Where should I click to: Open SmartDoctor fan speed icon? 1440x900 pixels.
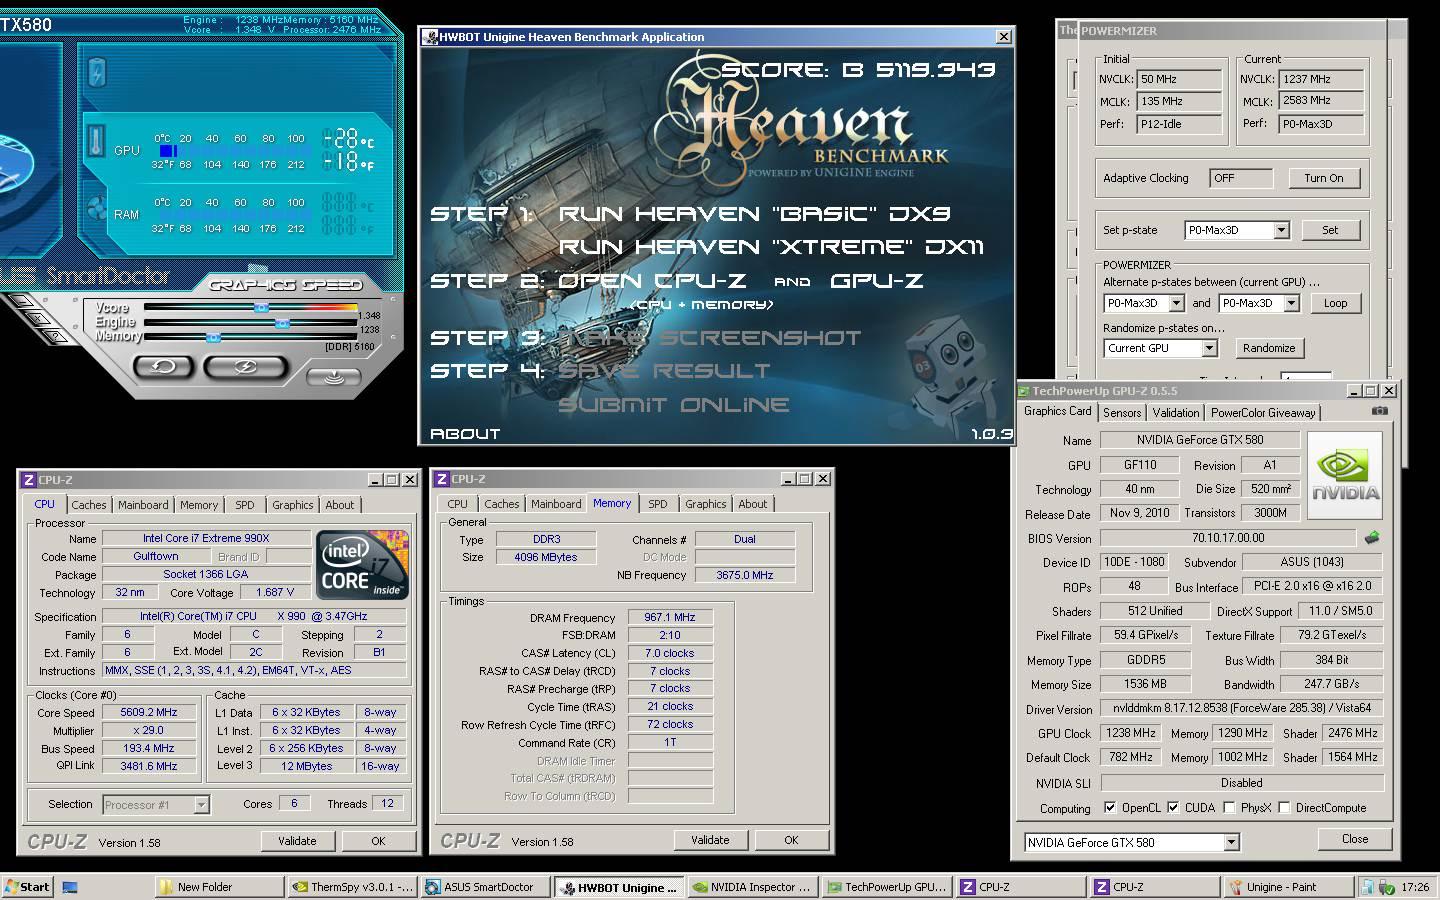[x=97, y=209]
